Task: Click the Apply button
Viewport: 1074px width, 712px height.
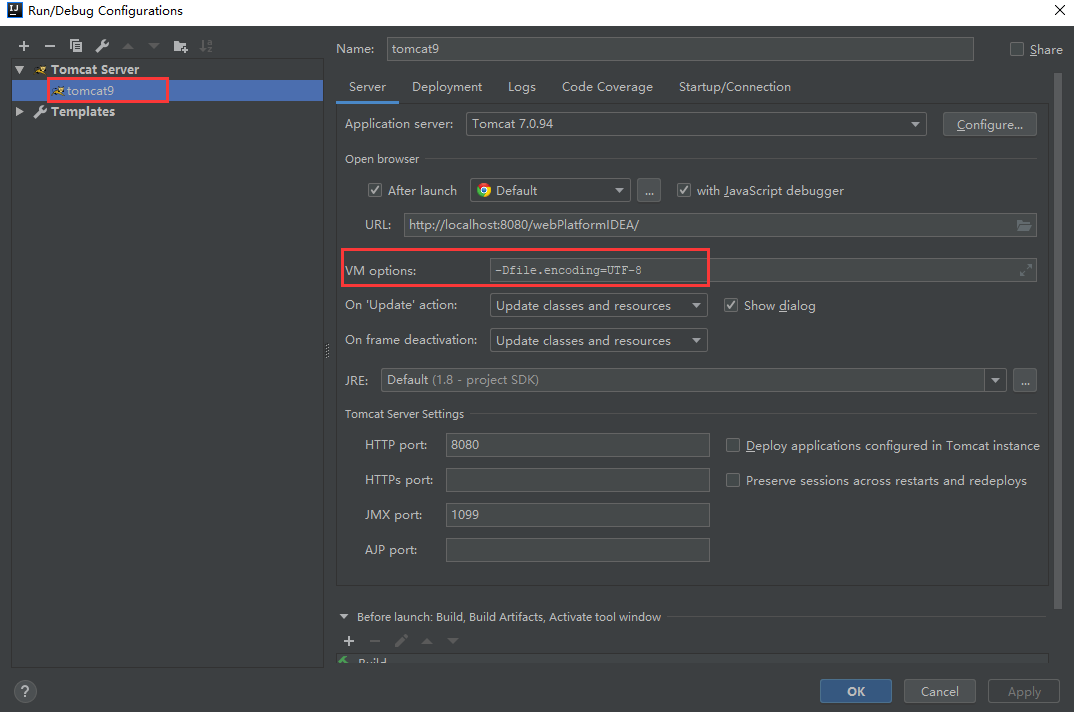Action: click(x=1024, y=691)
